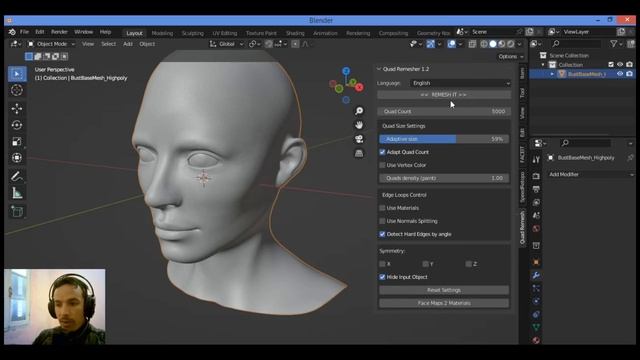Click the REMESH IT button
Image resolution: width=640 pixels, height=360 pixels.
444,94
